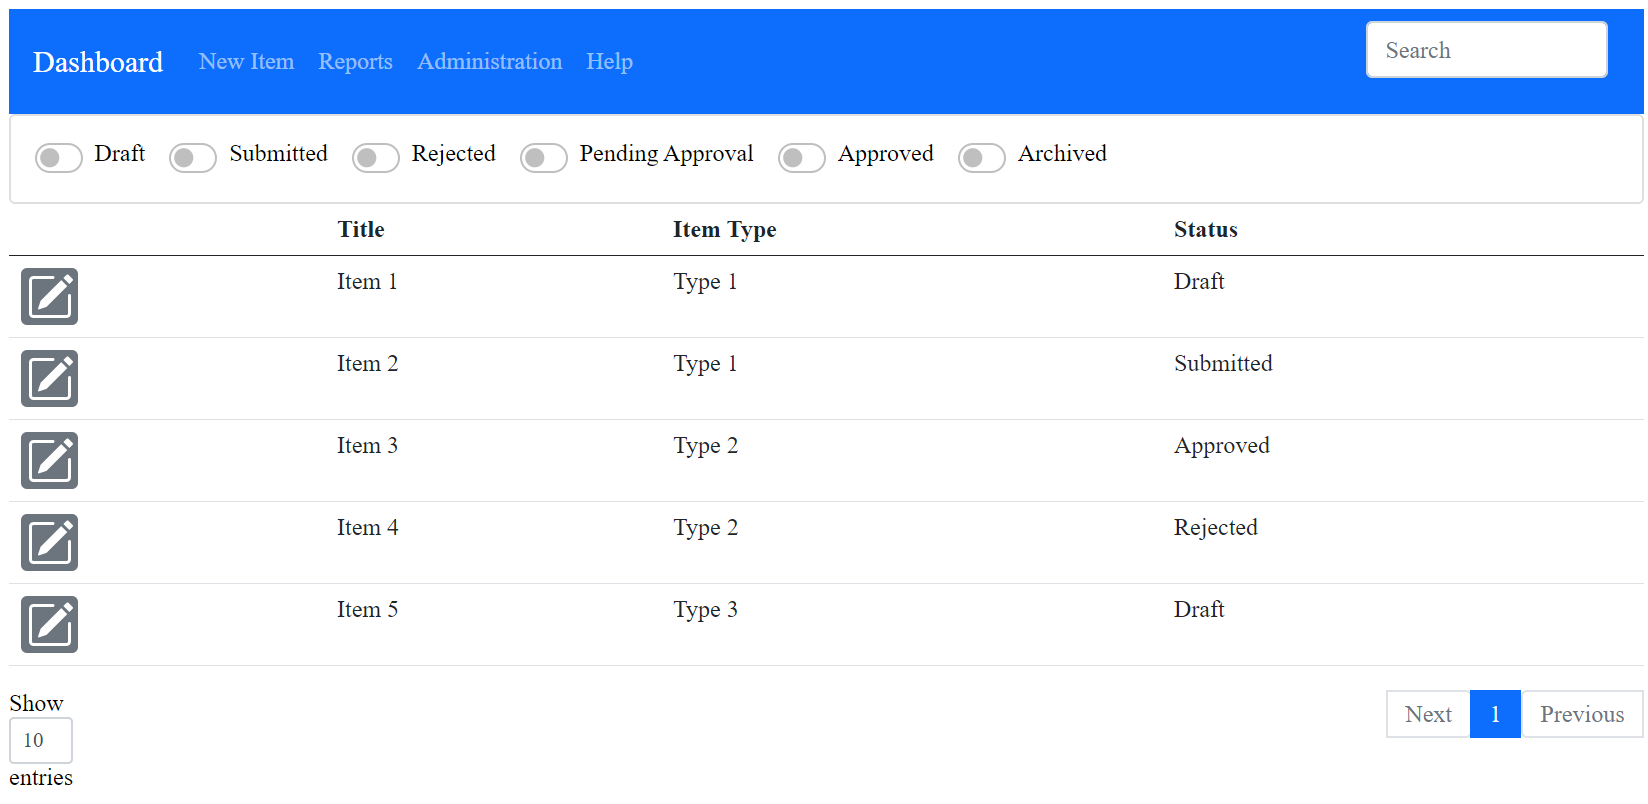Open the Administration menu item

(x=490, y=61)
